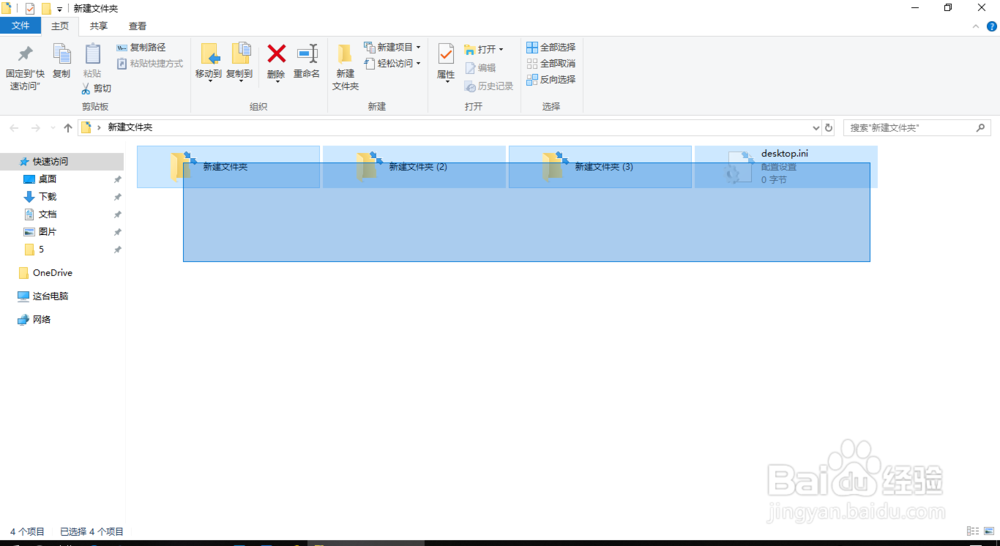Click the red Delete (删除) icon
1000x546 pixels.
coord(276,54)
